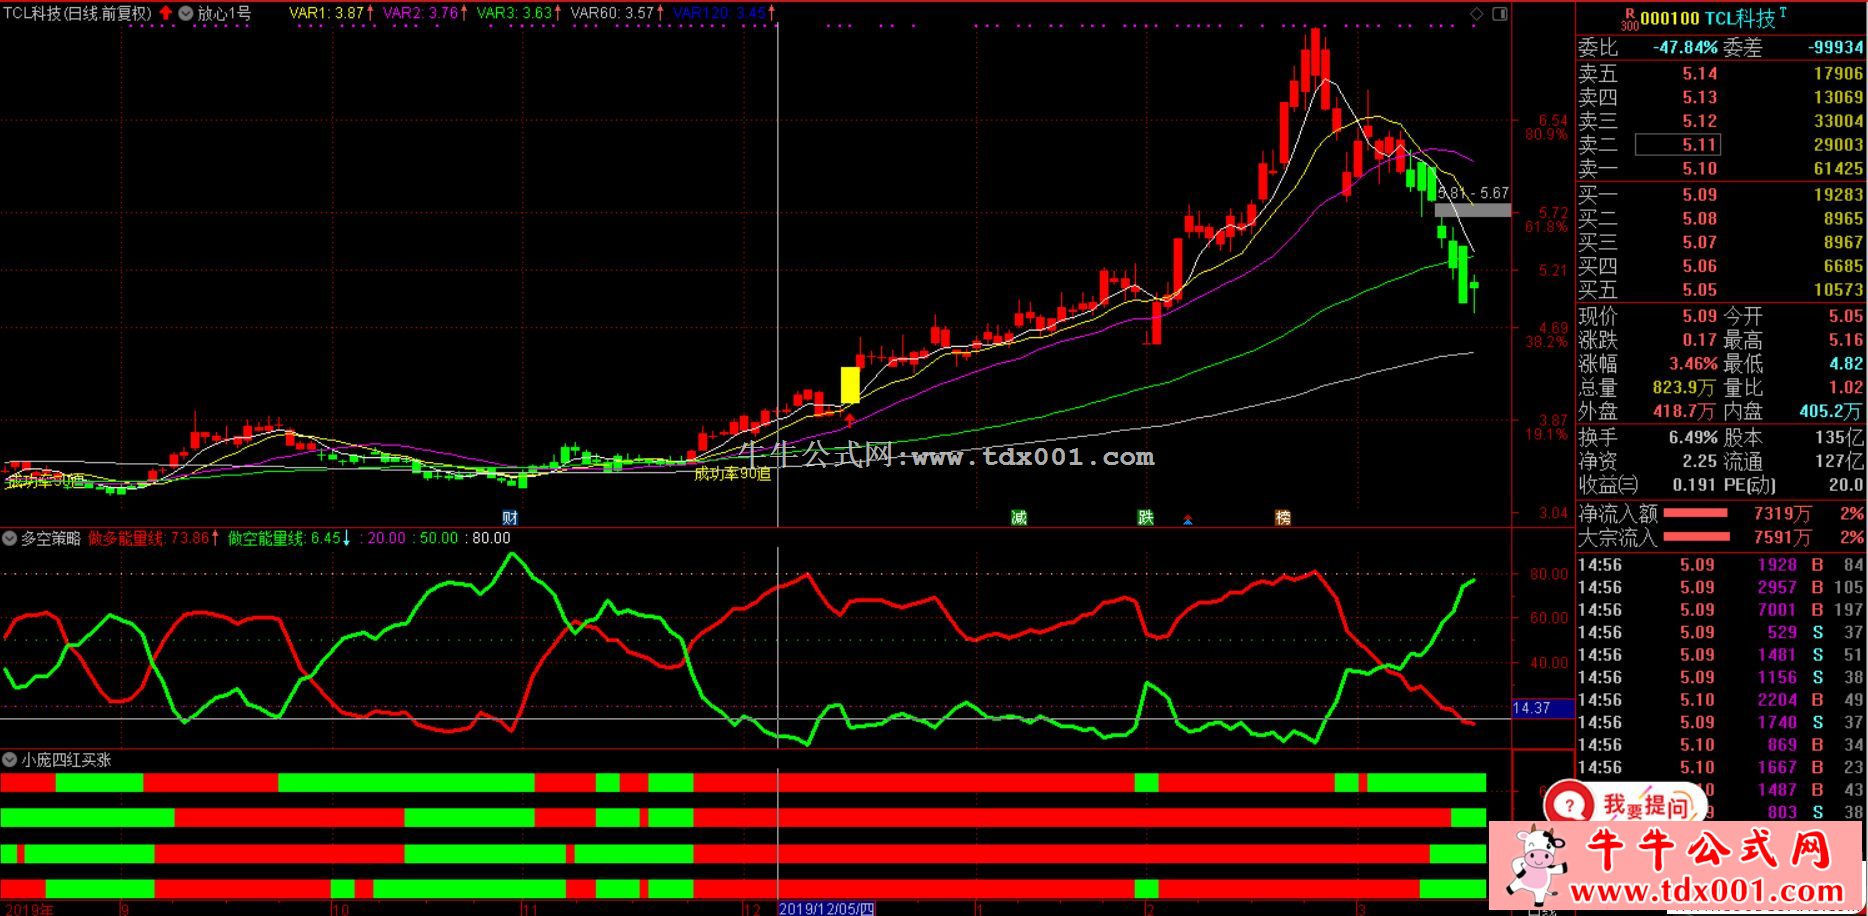Click the VAR1: 3.87 indicator value
Viewport: 1868px width, 916px height.
tap(331, 13)
